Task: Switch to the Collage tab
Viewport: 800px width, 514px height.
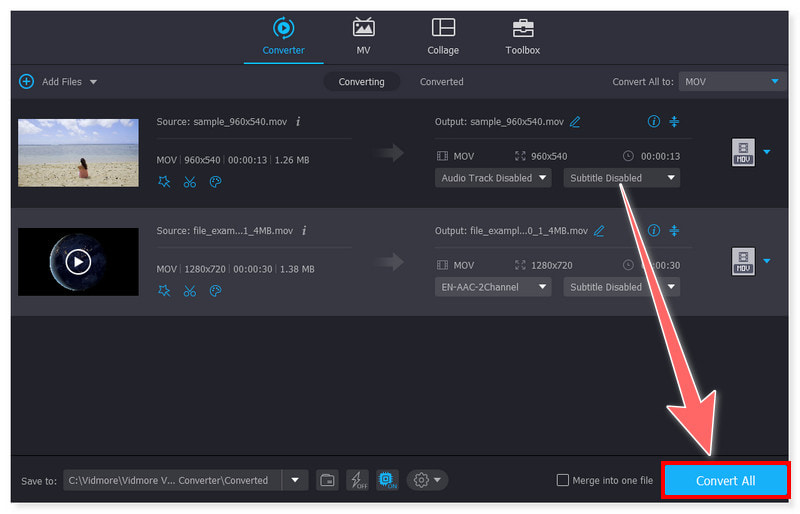Action: point(443,36)
